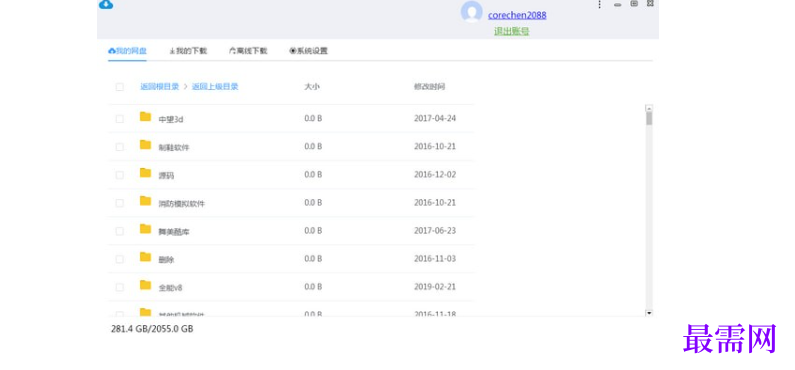The height and width of the screenshot is (370, 795).
Task: Click the folder icon for 删除
Action: point(146,257)
